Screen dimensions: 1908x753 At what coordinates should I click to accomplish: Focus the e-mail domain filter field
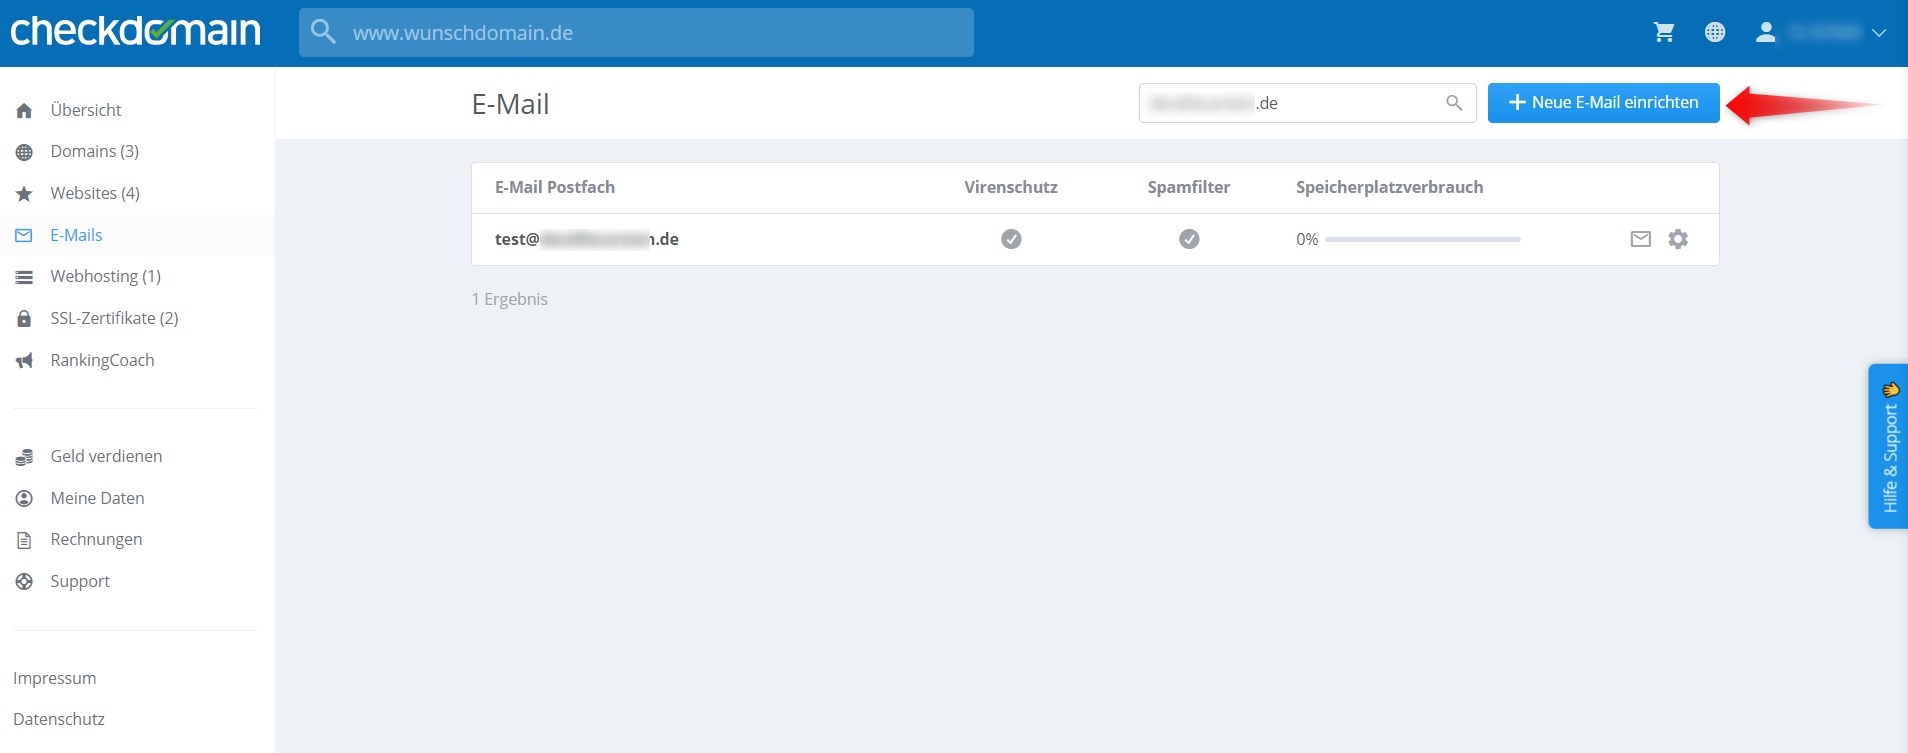coord(1307,103)
